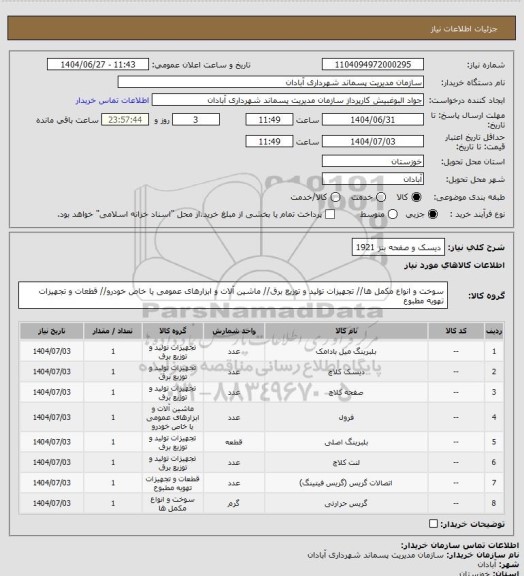Click the price validity date 1404/07/03 field
This screenshot has height=576, width=524.
[x=373, y=142]
